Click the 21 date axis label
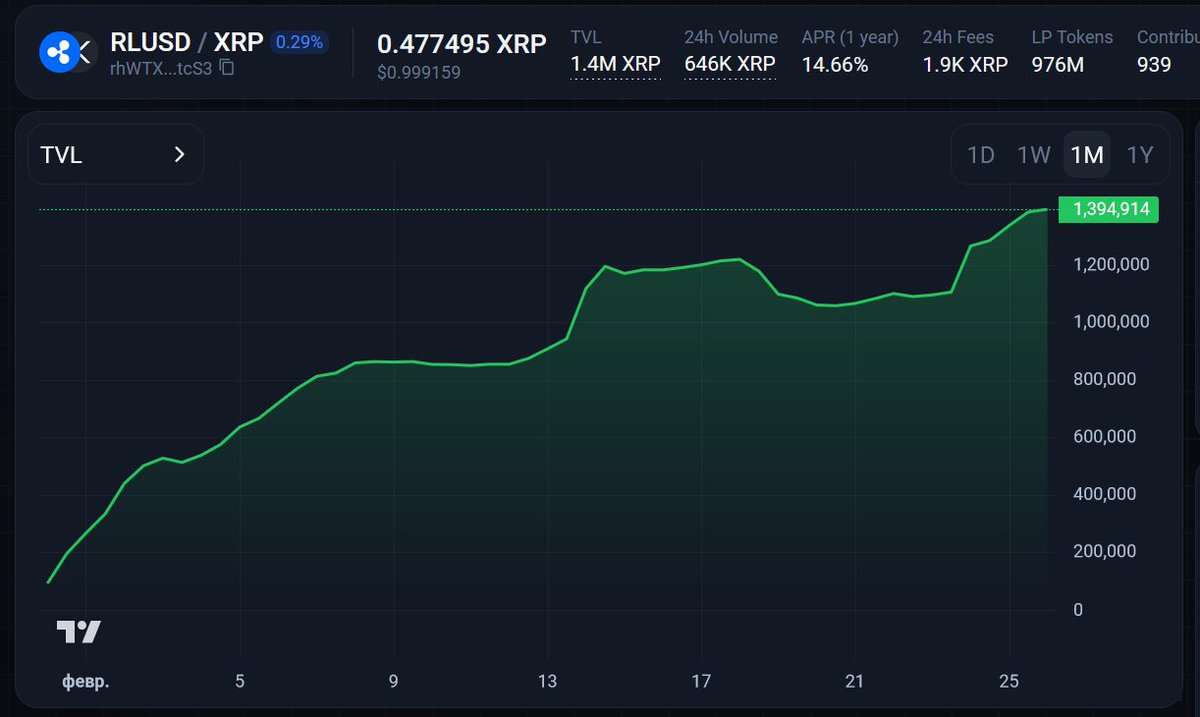Screen dimensions: 1200x717 854,682
